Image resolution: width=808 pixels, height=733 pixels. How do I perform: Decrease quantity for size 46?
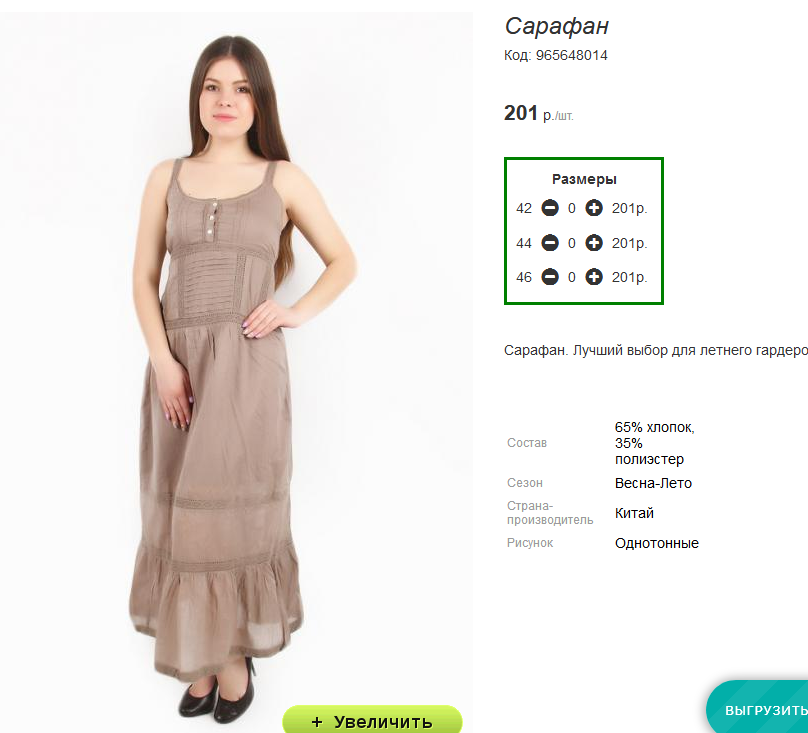[550, 277]
